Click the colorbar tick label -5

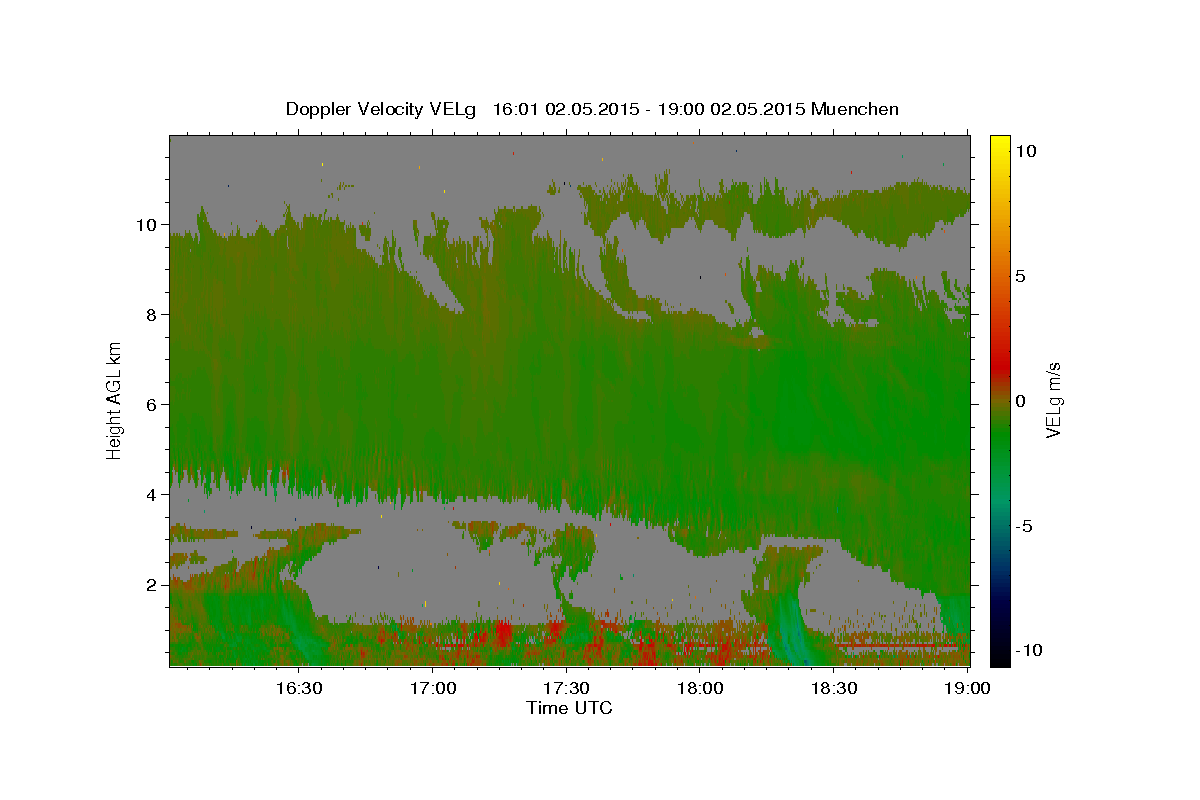1026,526
